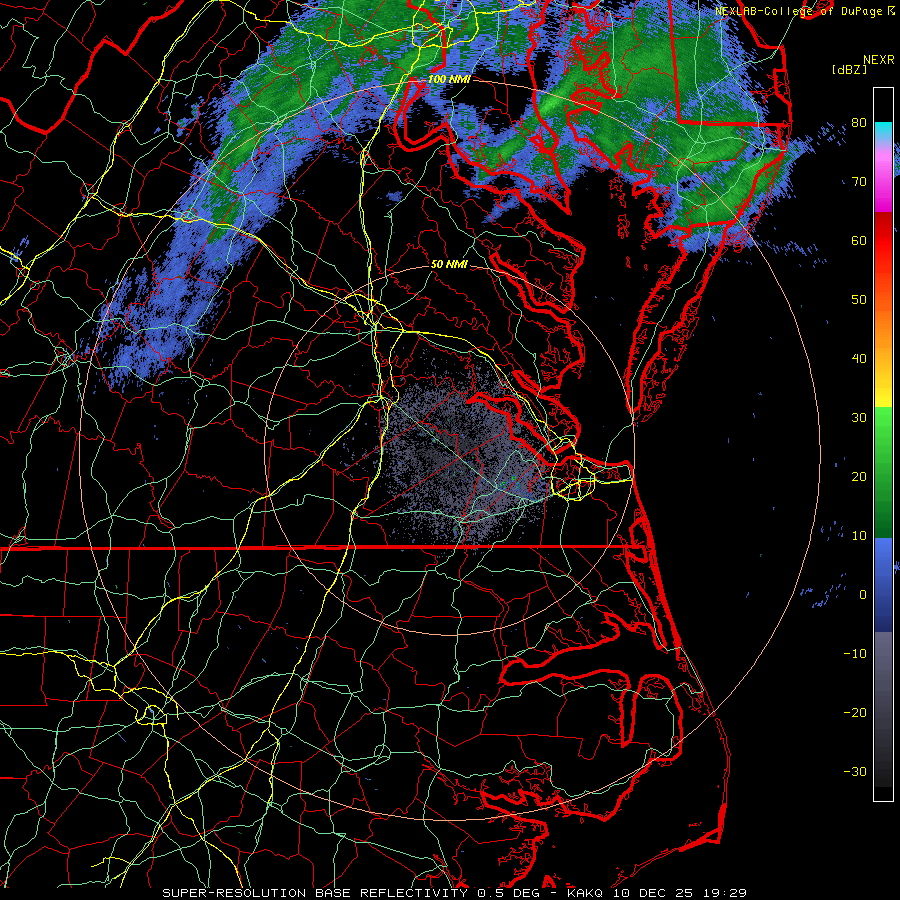Click the 40 value on the dBZ scale
The width and height of the screenshot is (900, 900).
pyautogui.click(x=859, y=359)
